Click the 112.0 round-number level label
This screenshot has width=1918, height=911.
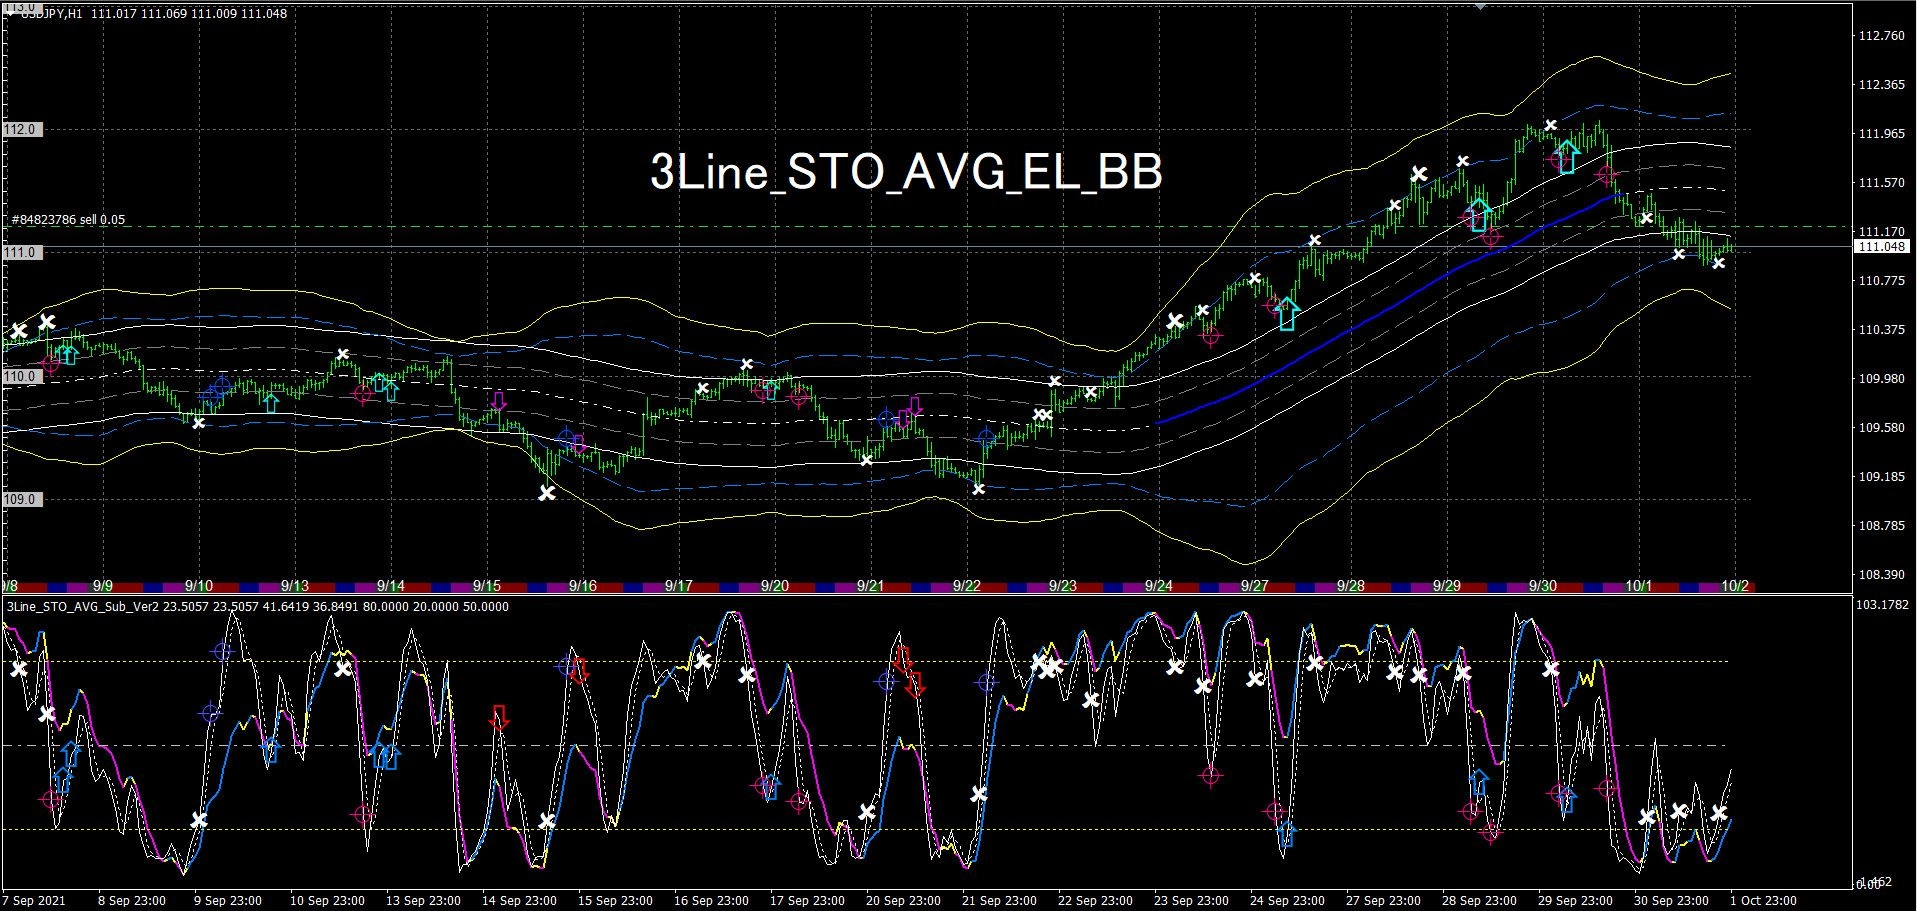(21, 130)
